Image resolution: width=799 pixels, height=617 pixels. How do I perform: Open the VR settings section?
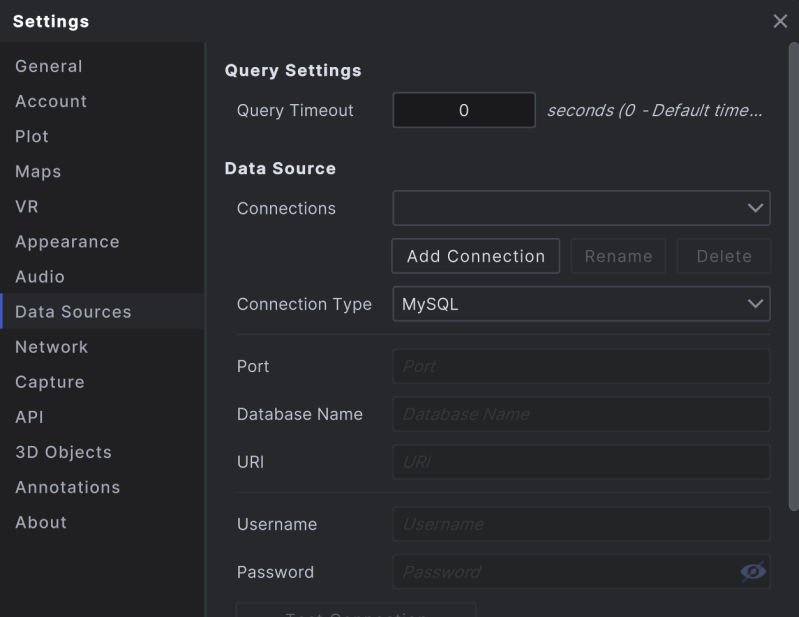(27, 206)
